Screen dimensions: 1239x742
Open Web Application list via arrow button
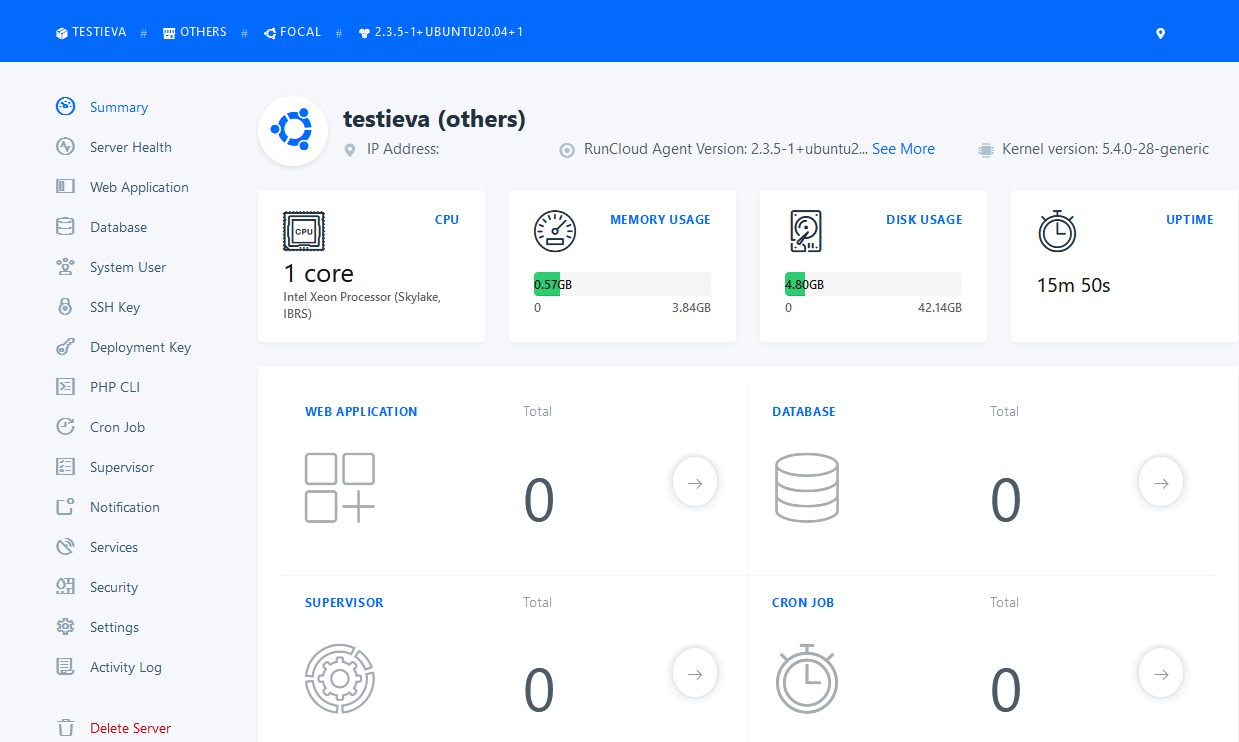pos(695,483)
